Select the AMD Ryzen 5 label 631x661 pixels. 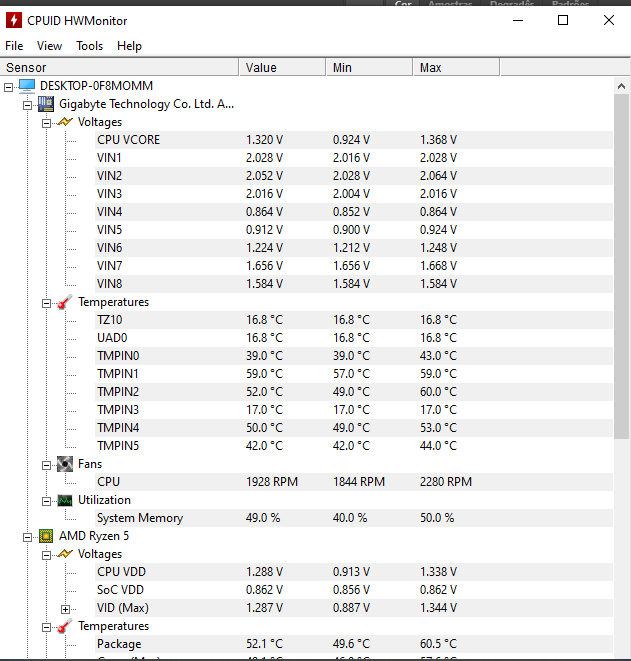point(94,536)
